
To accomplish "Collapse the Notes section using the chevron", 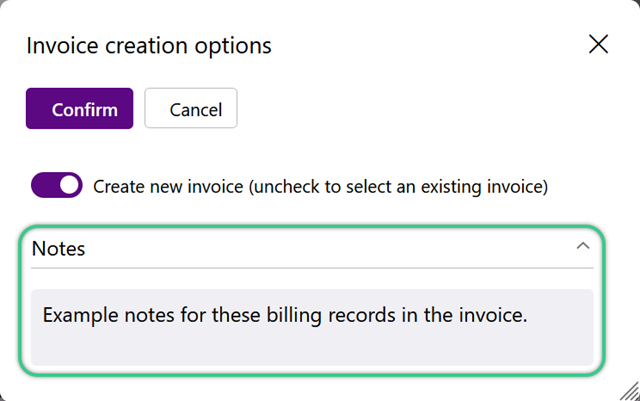I will tap(583, 246).
